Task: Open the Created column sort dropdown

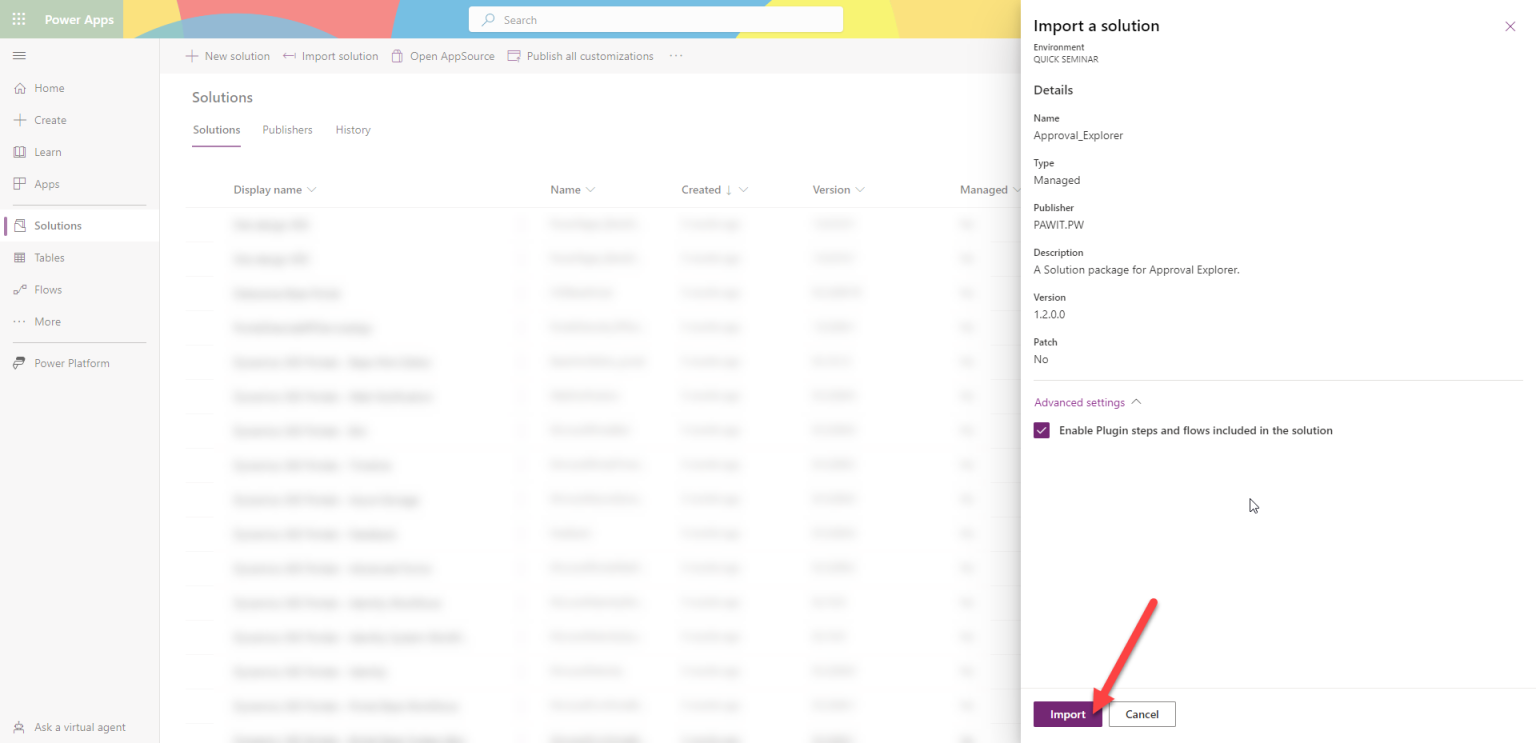Action: coord(742,190)
